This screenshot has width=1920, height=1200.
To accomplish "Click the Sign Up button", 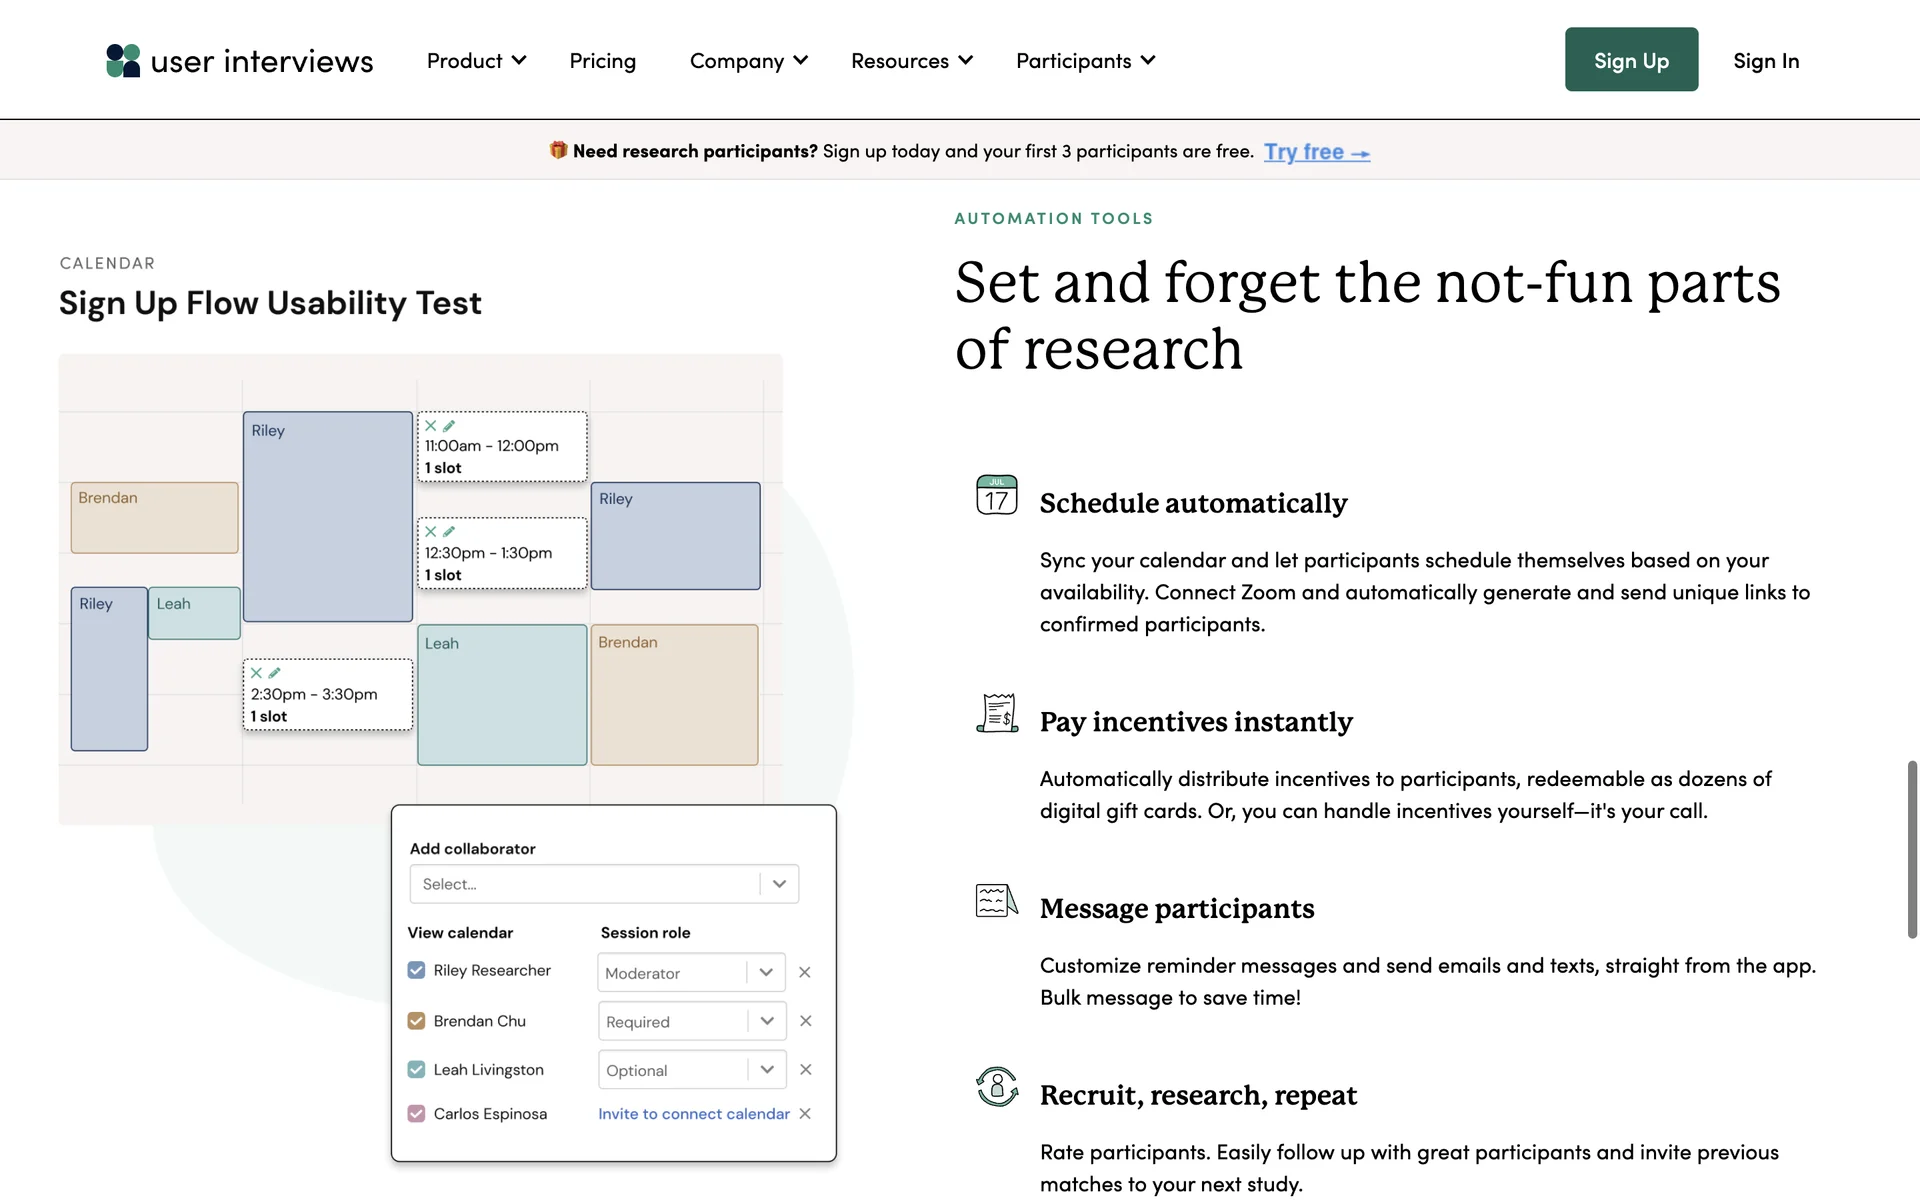I will 1631,60.
